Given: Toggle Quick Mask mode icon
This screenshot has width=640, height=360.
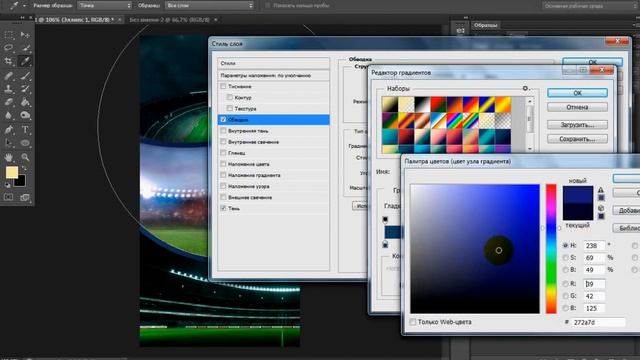Looking at the screenshot, I should tap(9, 197).
